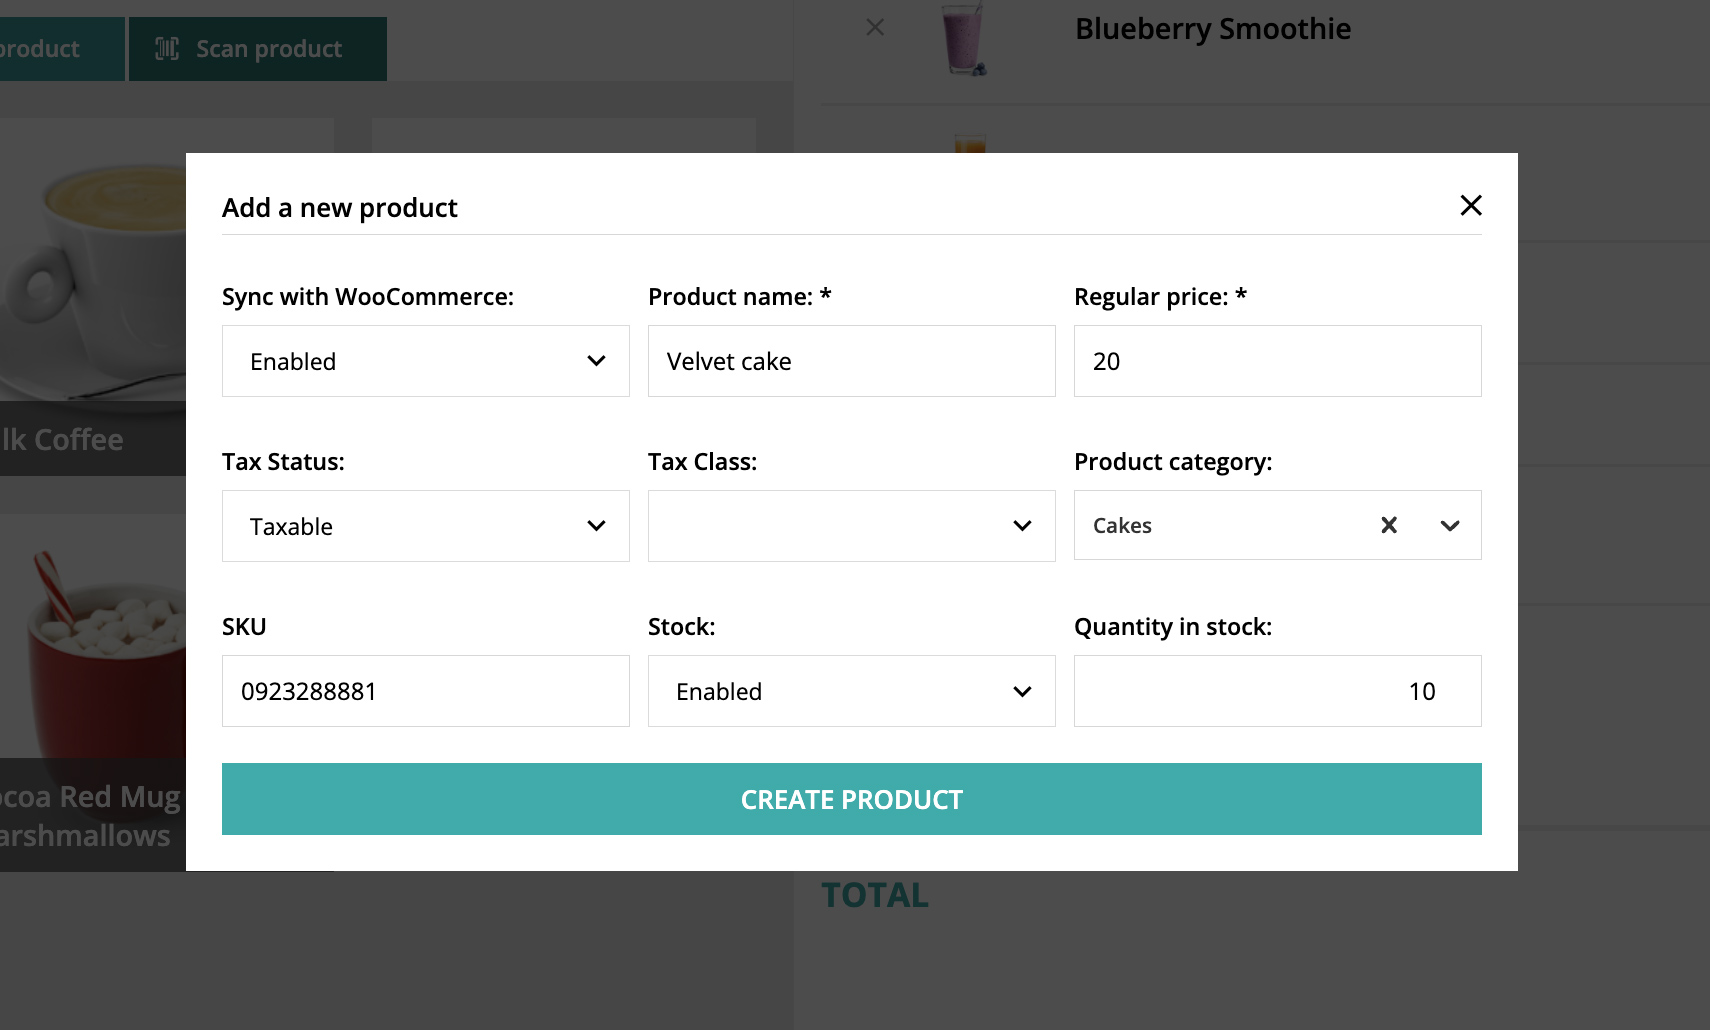Clear the Cakes category selection
The height and width of the screenshot is (1030, 1710).
pos(1389,525)
